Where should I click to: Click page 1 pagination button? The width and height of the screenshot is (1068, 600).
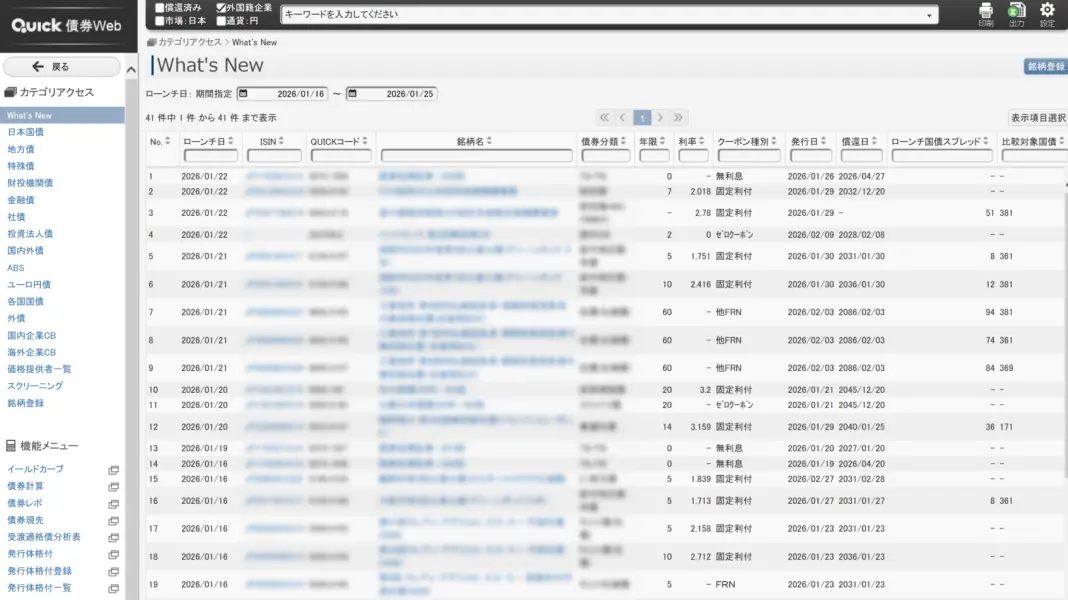pyautogui.click(x=642, y=118)
